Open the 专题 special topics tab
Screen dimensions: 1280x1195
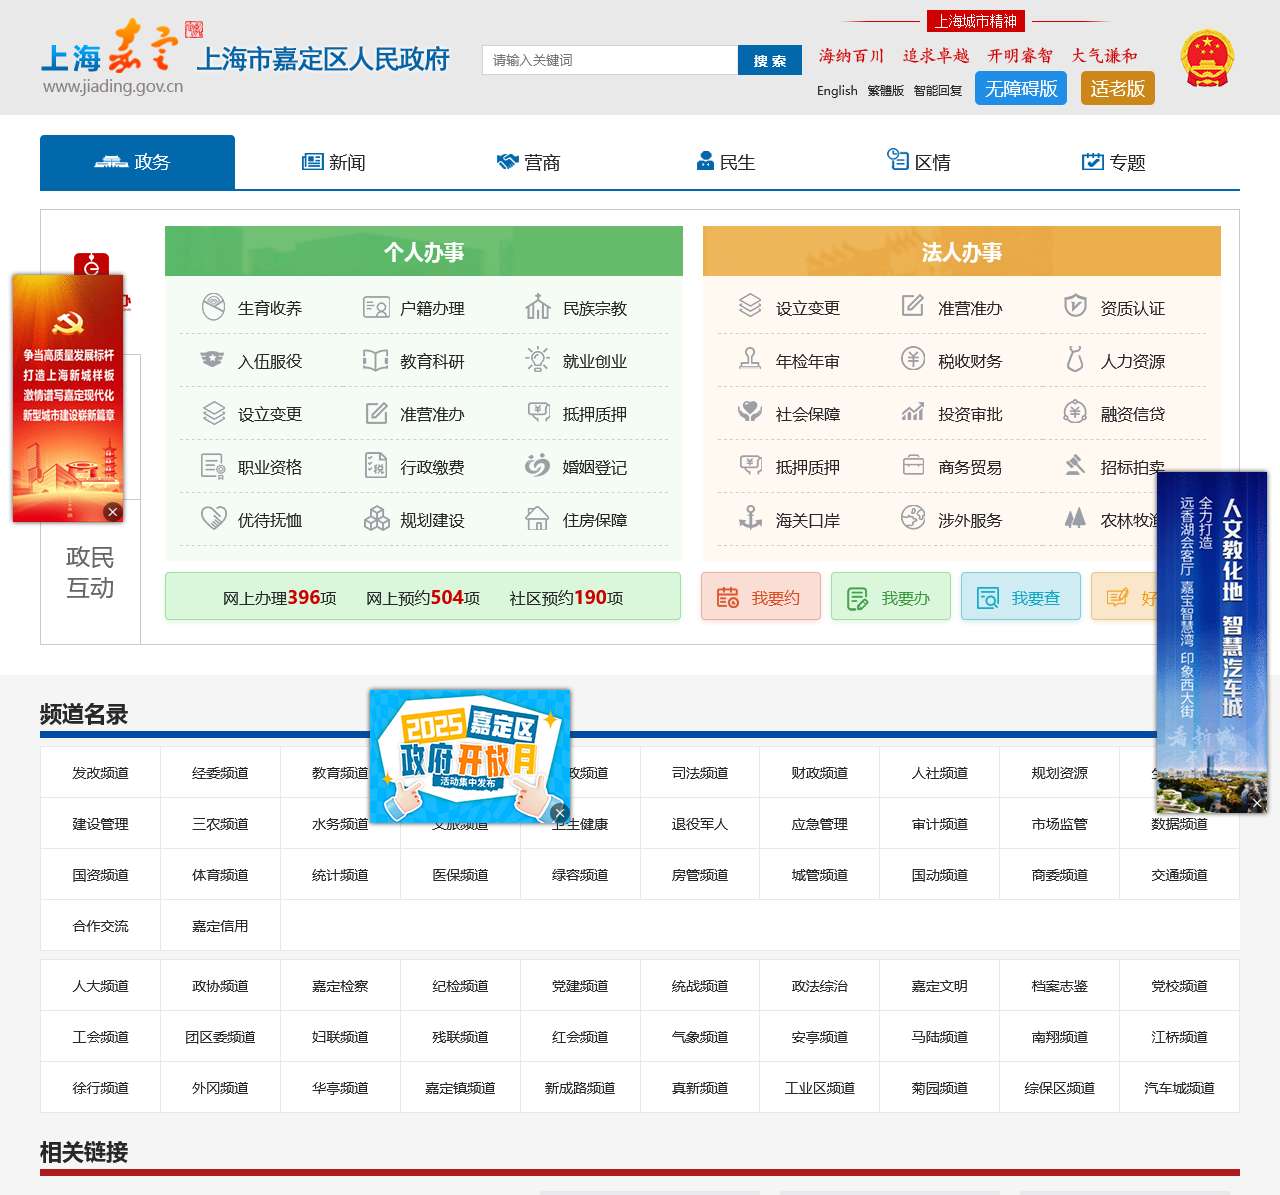[x=1113, y=162]
